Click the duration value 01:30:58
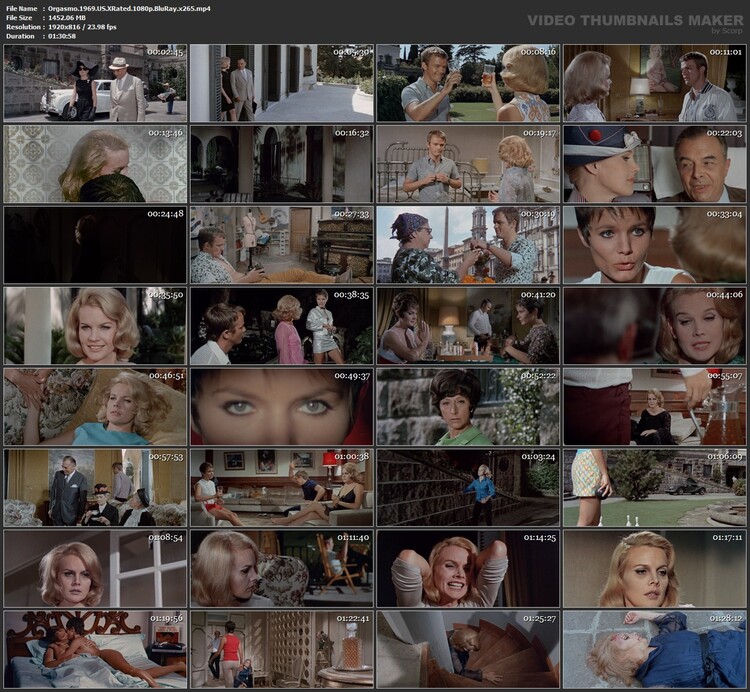This screenshot has height=692, width=750. click(x=62, y=36)
